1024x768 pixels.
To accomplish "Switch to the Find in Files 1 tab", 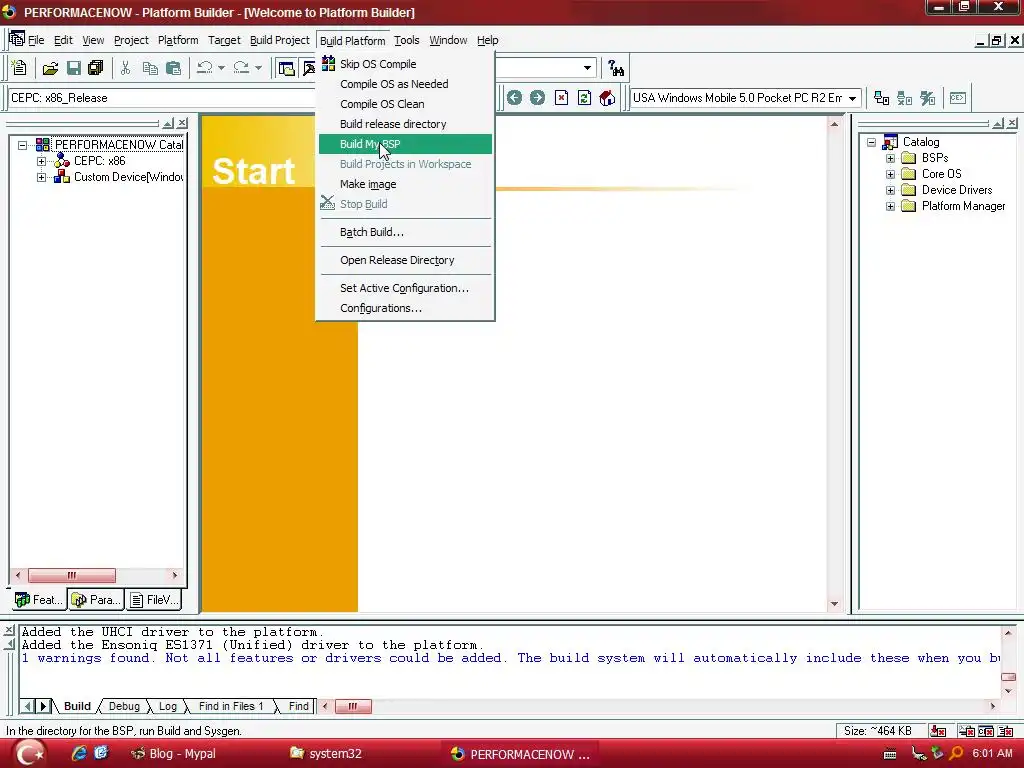I will tap(231, 706).
